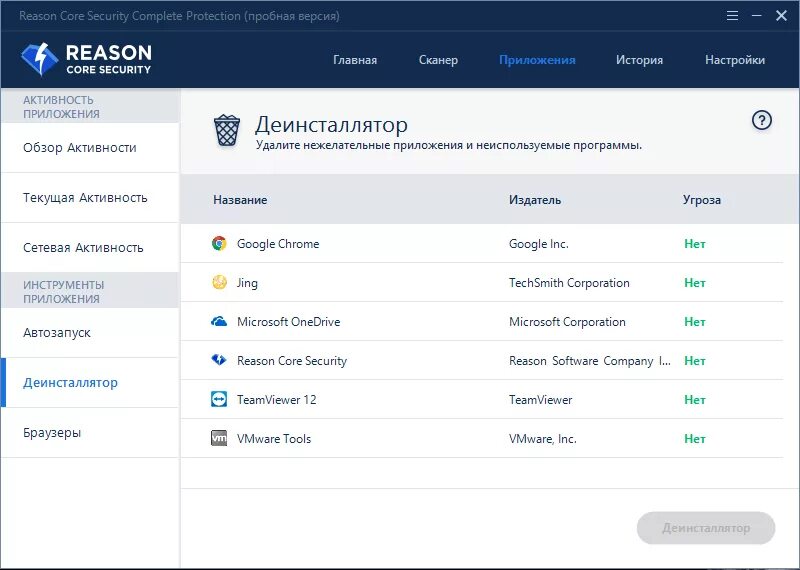
Task: Sort by the Угроза column header
Action: [702, 200]
